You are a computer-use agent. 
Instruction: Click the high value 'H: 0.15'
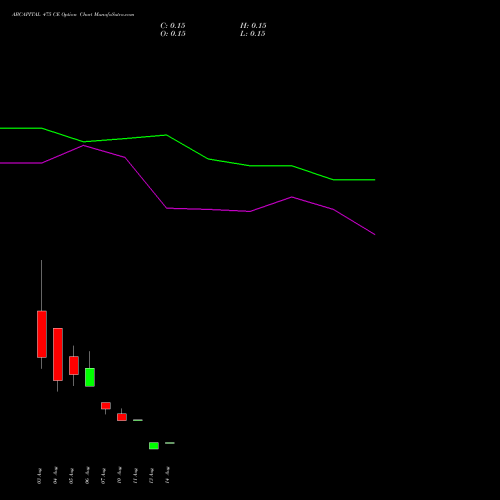click(253, 26)
